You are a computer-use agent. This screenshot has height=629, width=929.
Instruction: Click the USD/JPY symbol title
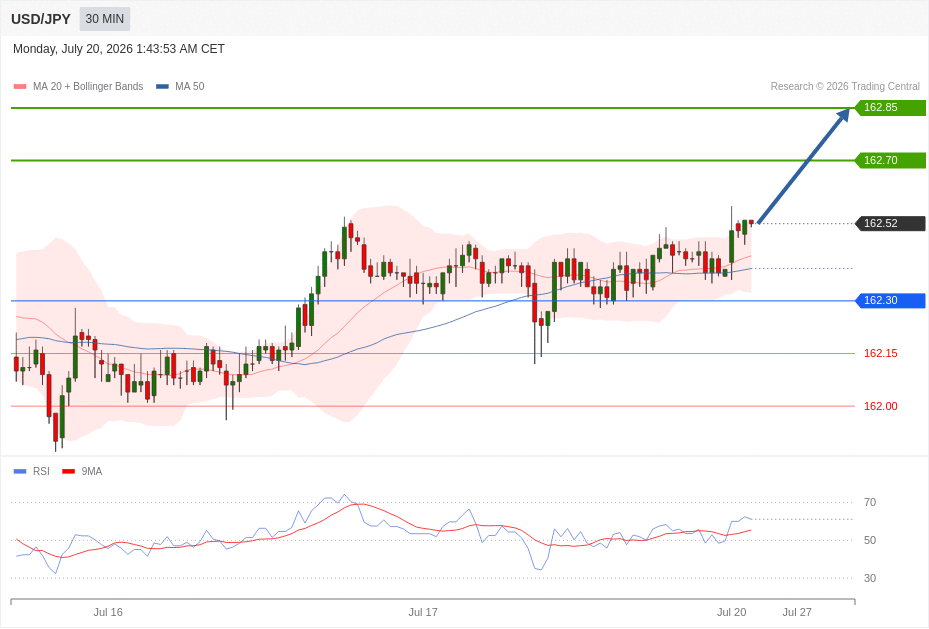pyautogui.click(x=40, y=19)
